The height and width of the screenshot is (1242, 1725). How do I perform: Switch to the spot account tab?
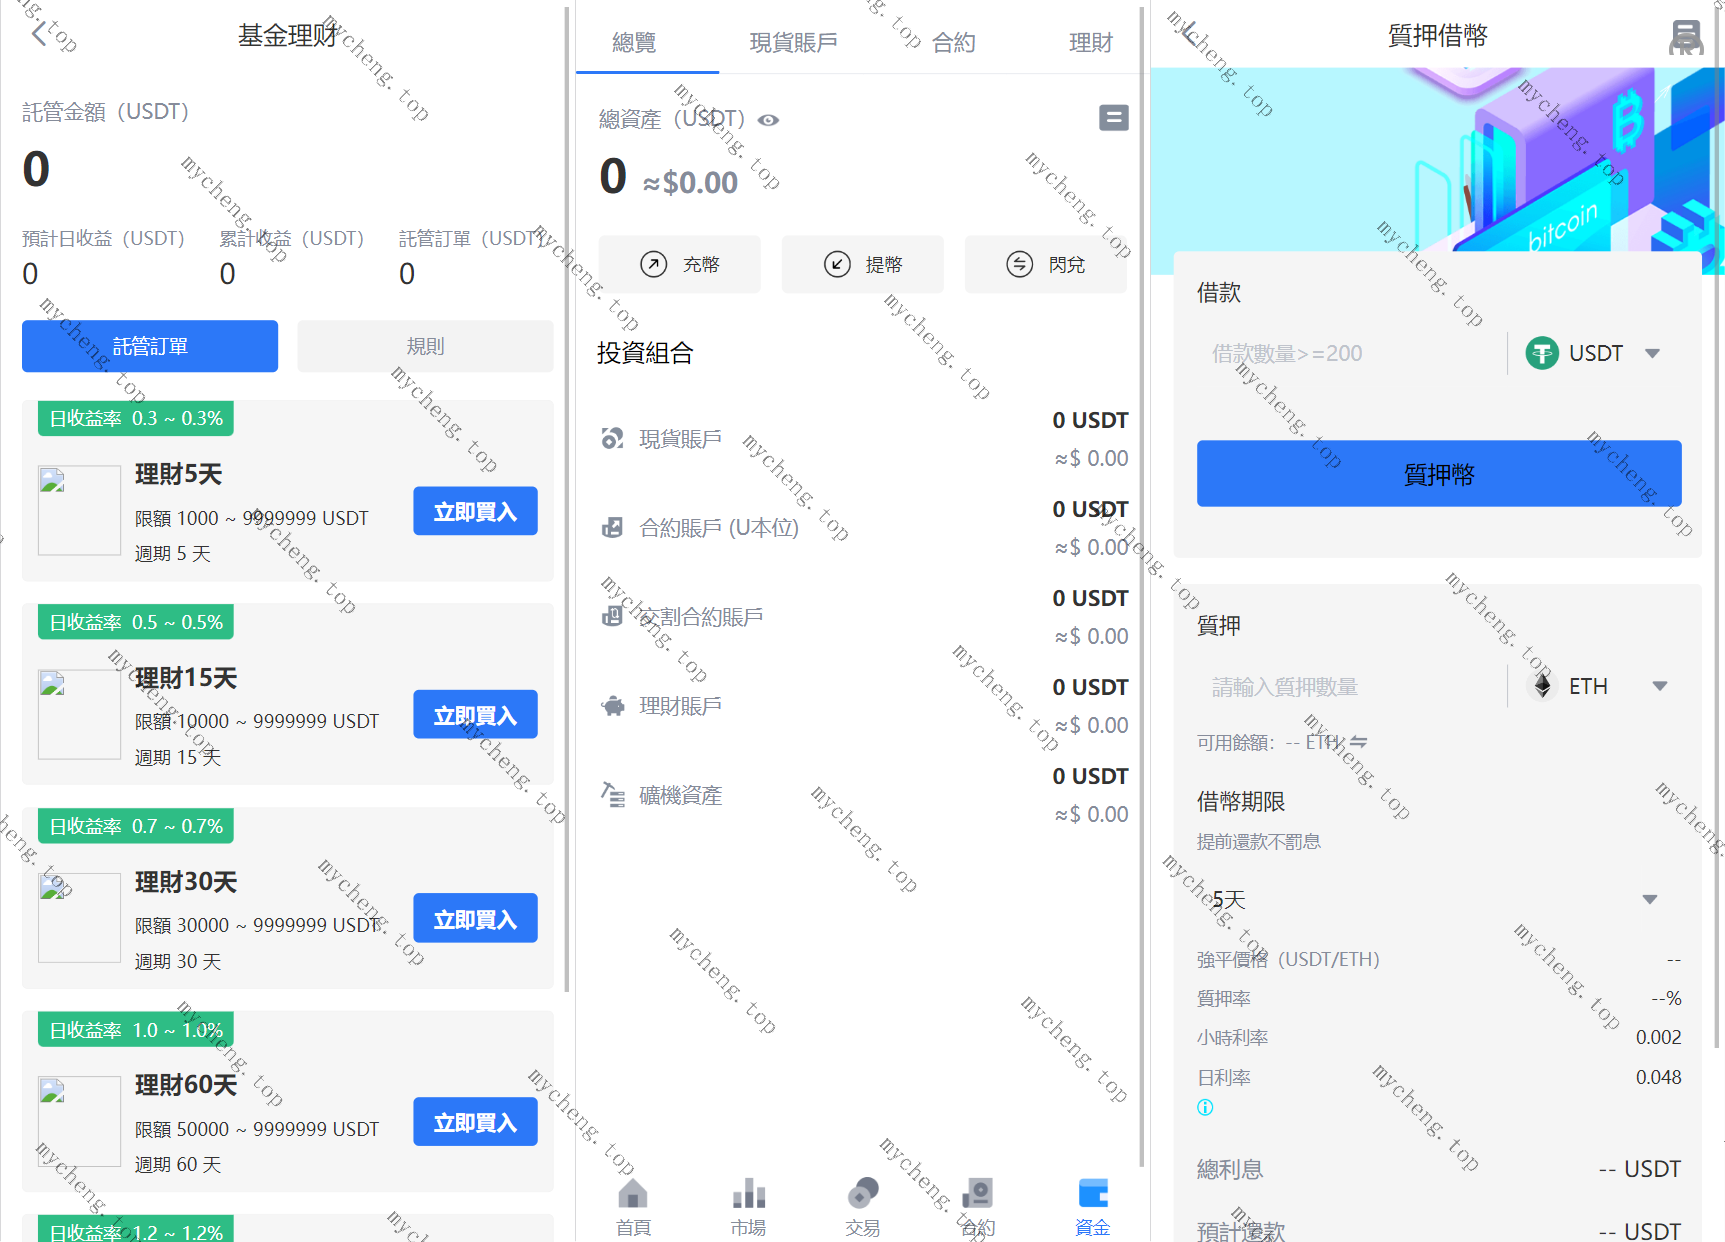pyautogui.click(x=793, y=43)
